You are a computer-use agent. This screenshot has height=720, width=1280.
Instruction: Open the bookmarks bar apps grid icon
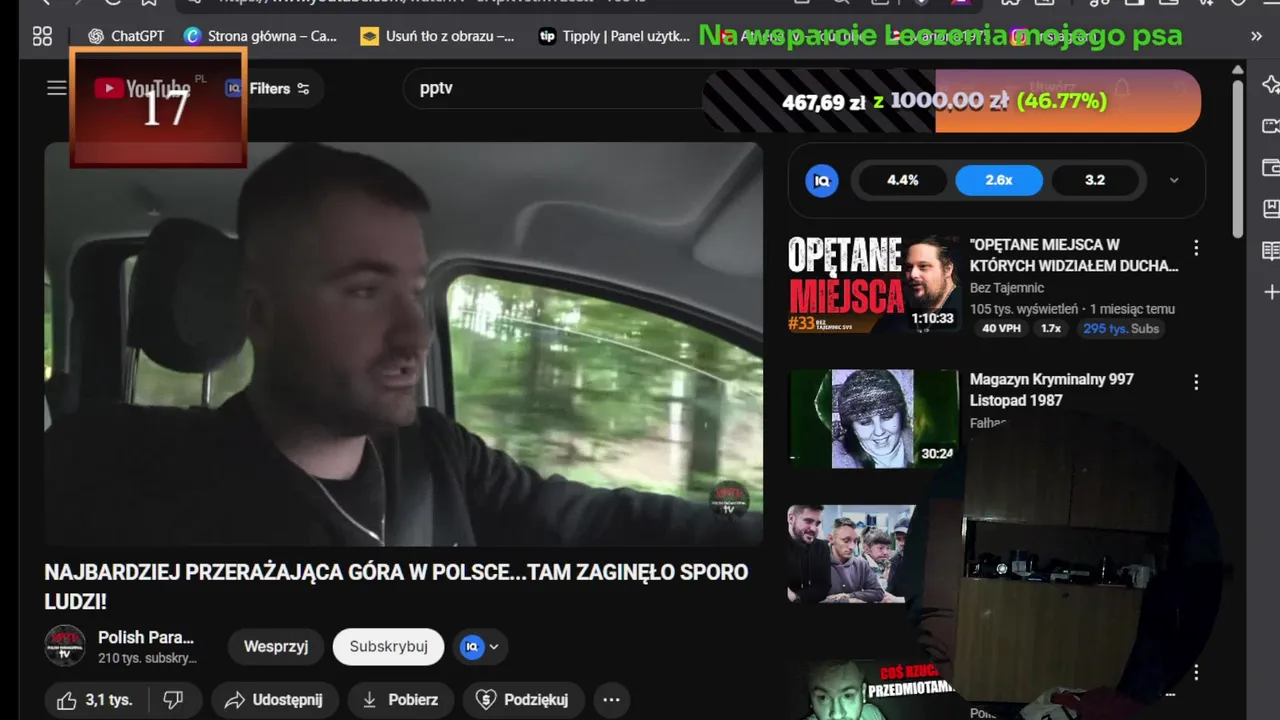[42, 36]
